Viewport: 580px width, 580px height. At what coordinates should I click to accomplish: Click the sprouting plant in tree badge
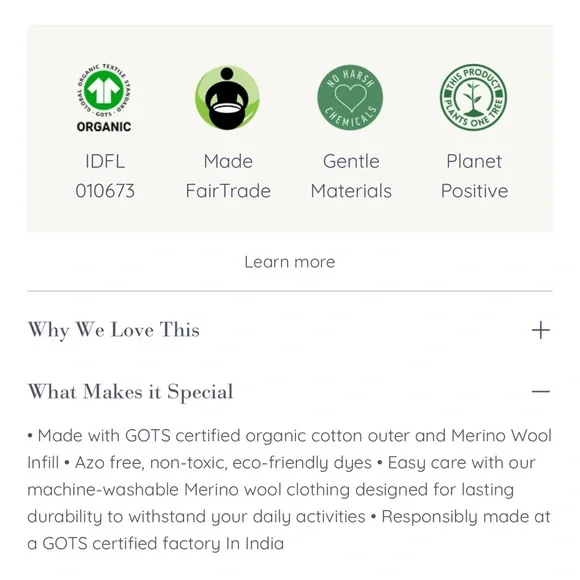(473, 98)
